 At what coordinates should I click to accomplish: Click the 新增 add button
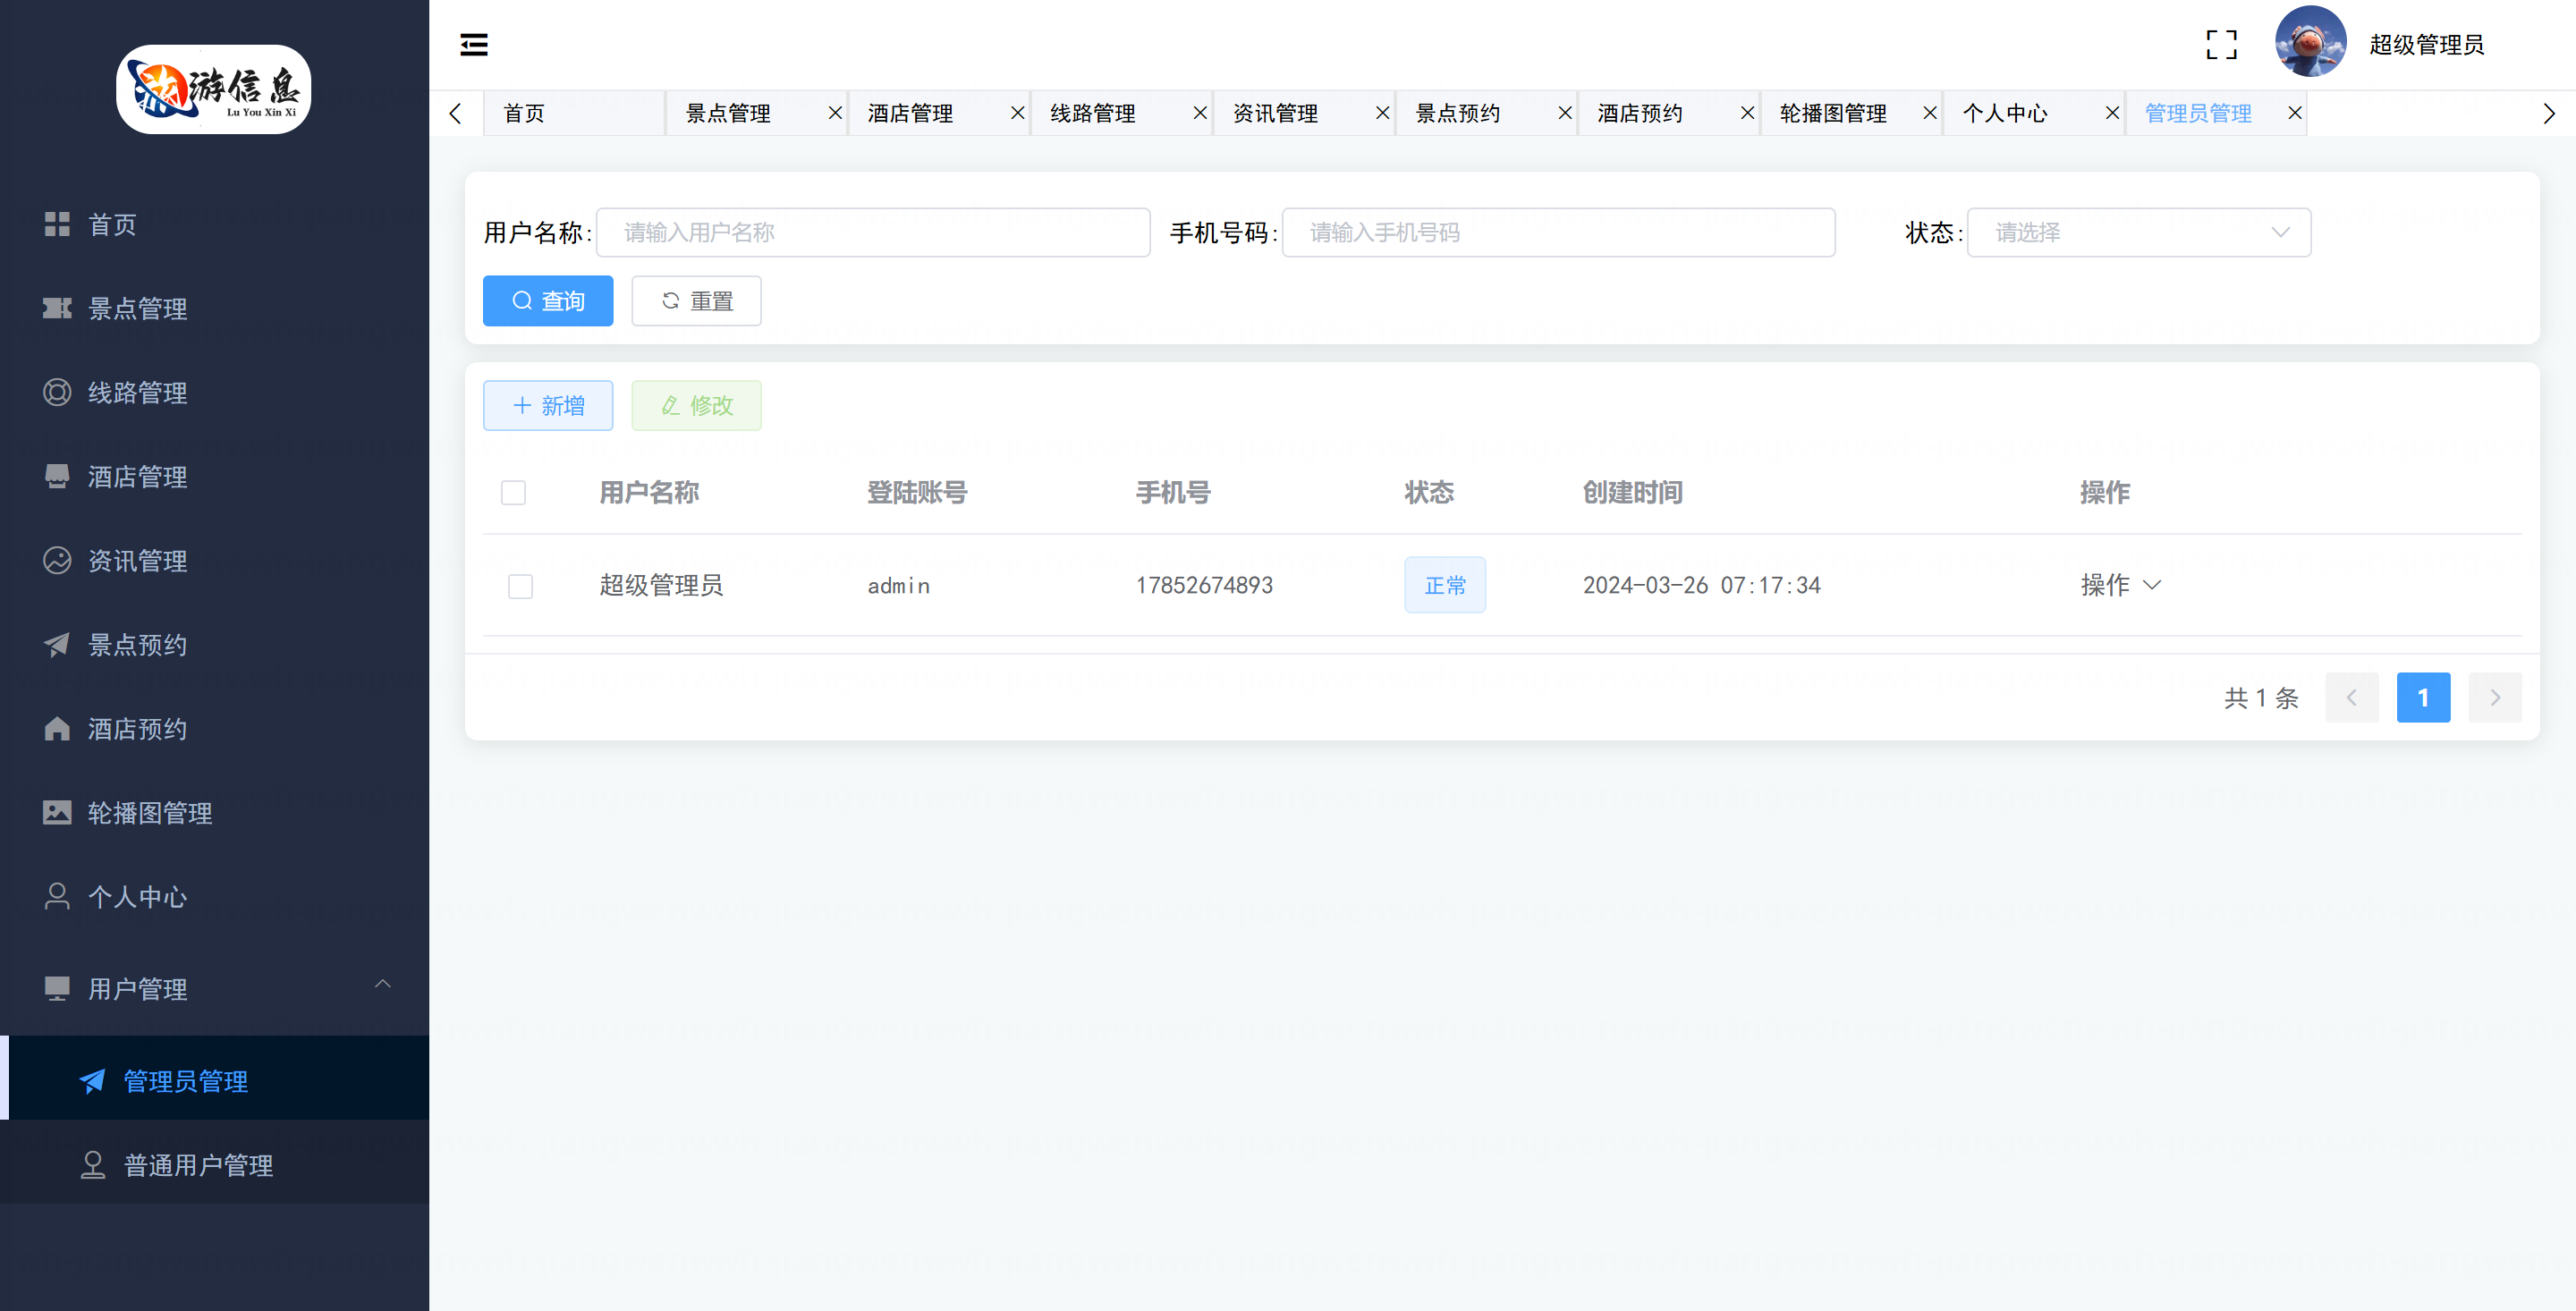click(548, 406)
